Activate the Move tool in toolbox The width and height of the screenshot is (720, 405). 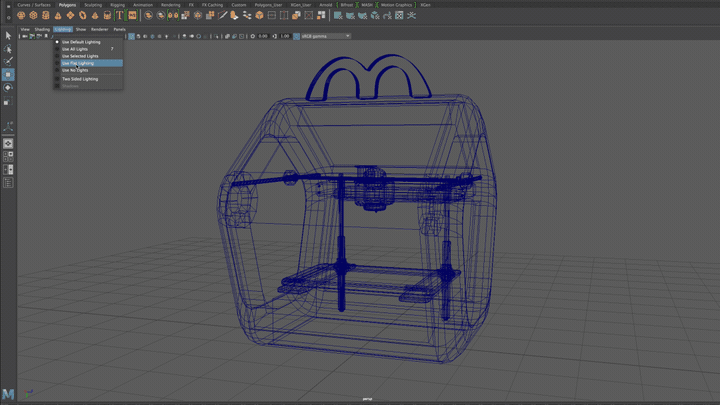click(8, 74)
